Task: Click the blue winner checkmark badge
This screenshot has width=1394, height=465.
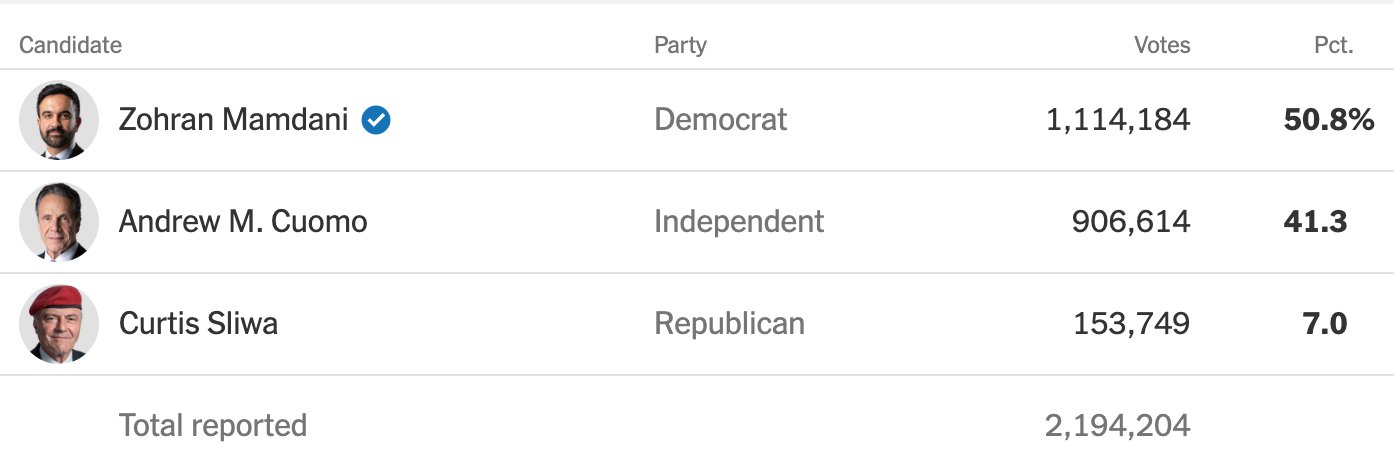Action: click(376, 120)
